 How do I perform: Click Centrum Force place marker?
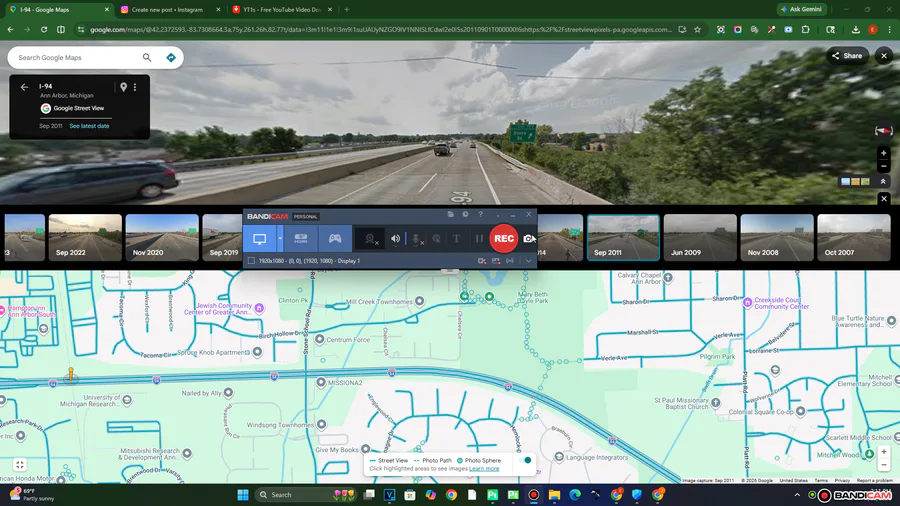320,339
